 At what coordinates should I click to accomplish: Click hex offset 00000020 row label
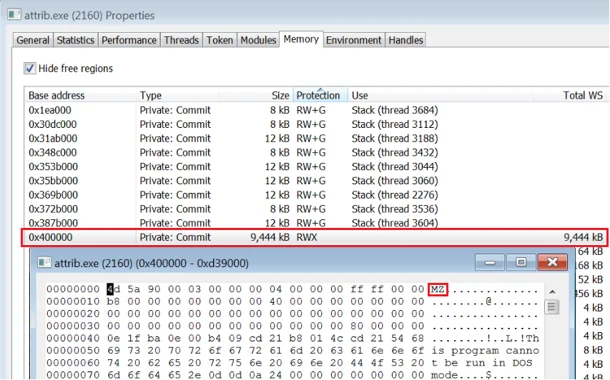coord(73,313)
